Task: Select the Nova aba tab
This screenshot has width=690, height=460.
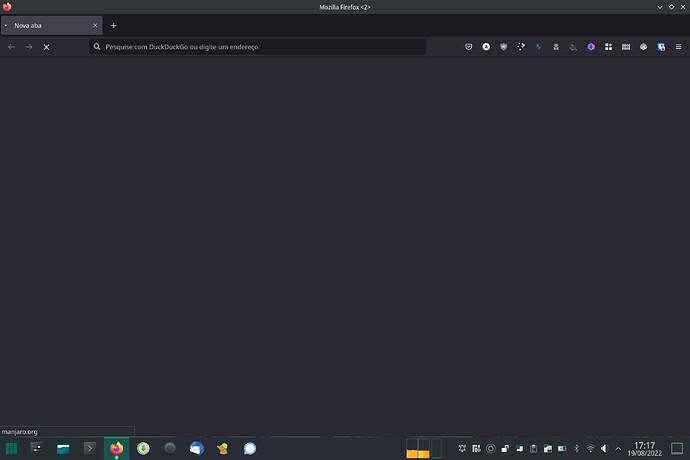Action: click(51, 26)
